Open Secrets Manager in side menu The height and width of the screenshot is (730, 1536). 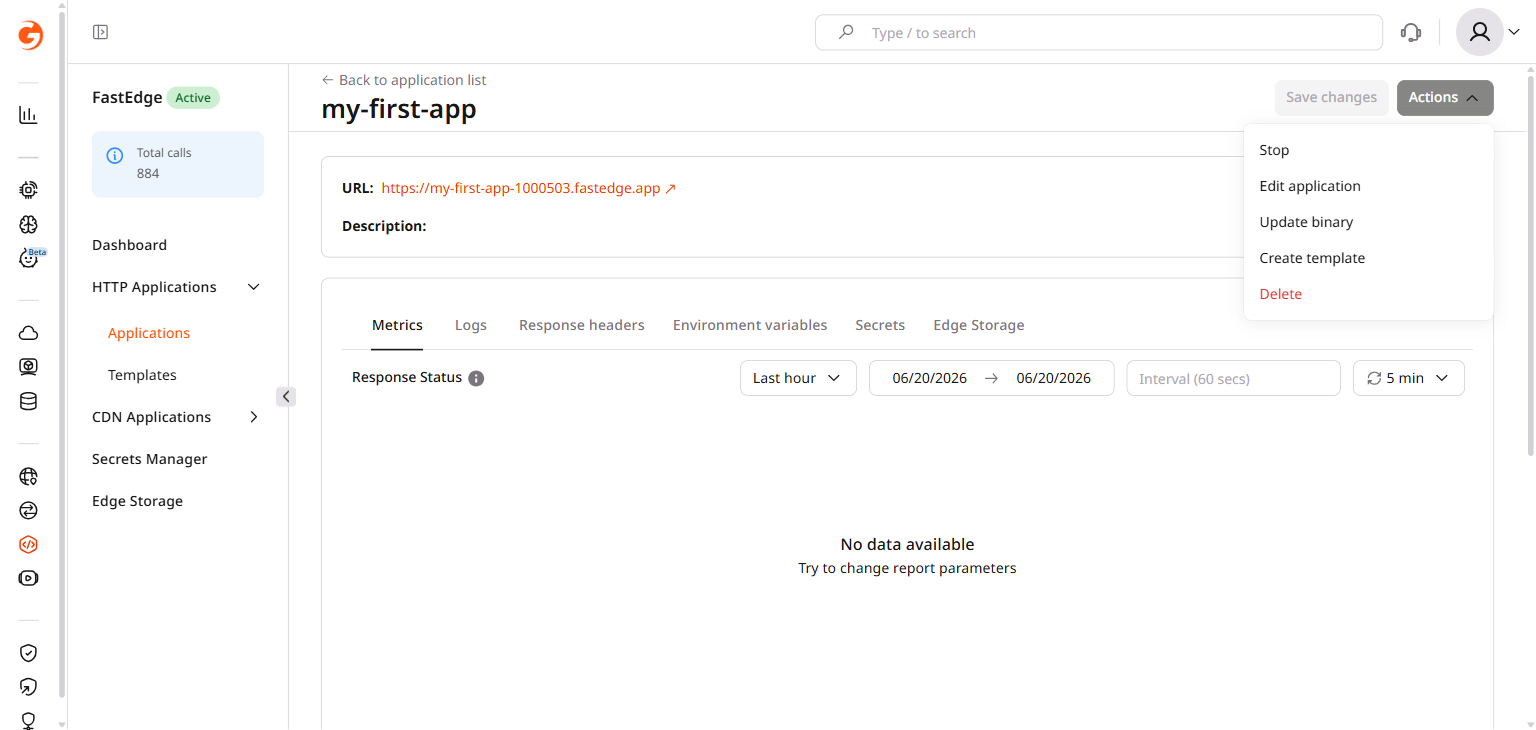pos(150,459)
